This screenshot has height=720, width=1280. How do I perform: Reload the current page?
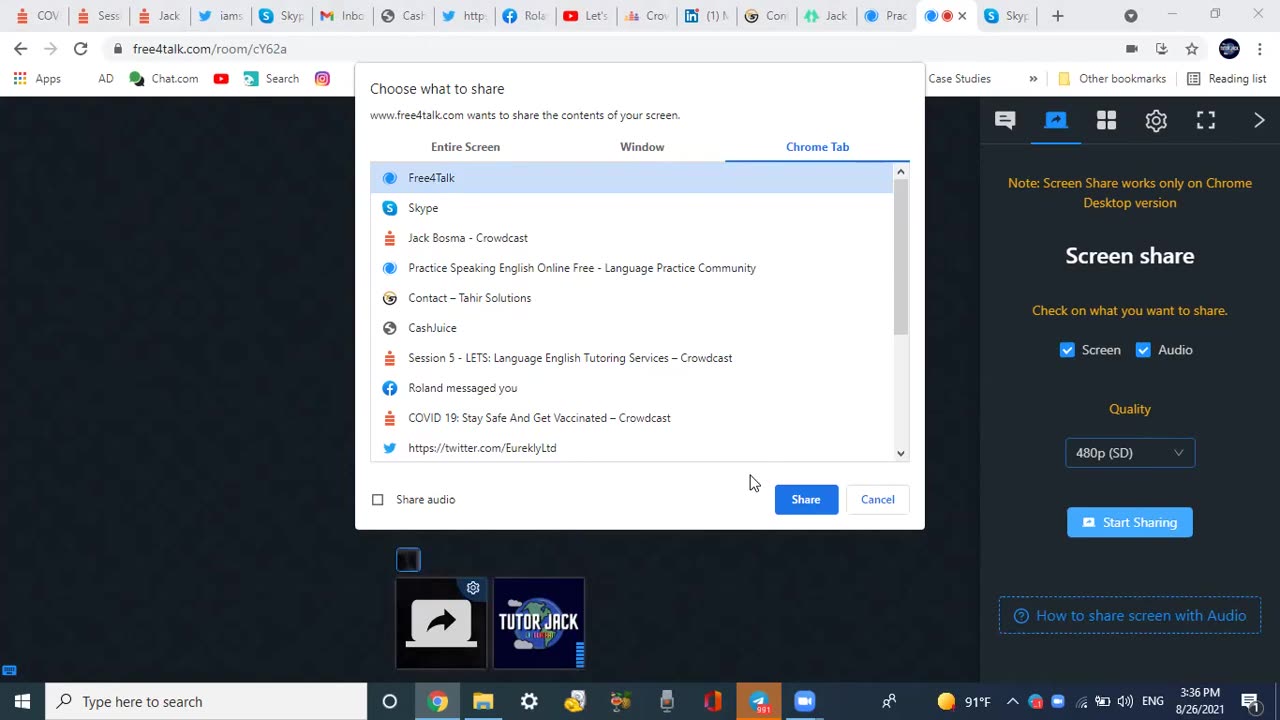(81, 49)
